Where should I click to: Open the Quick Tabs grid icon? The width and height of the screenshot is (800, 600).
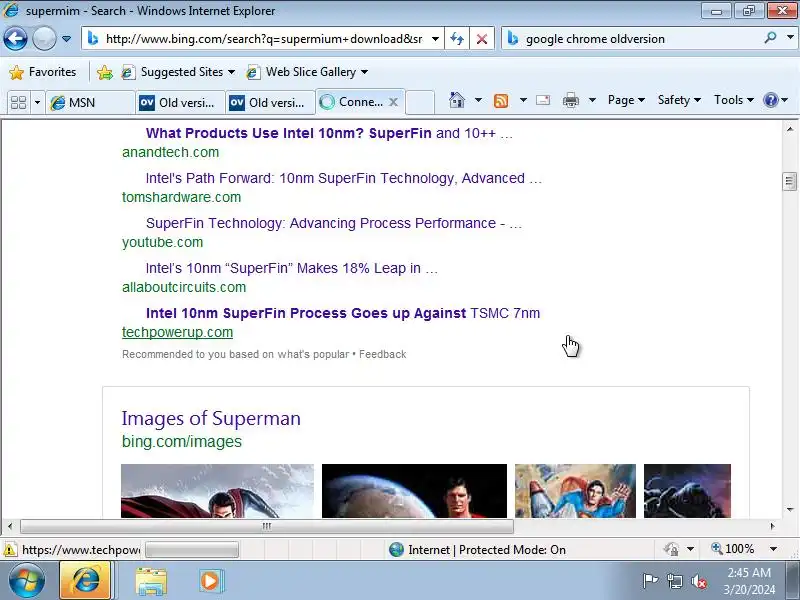coord(18,103)
